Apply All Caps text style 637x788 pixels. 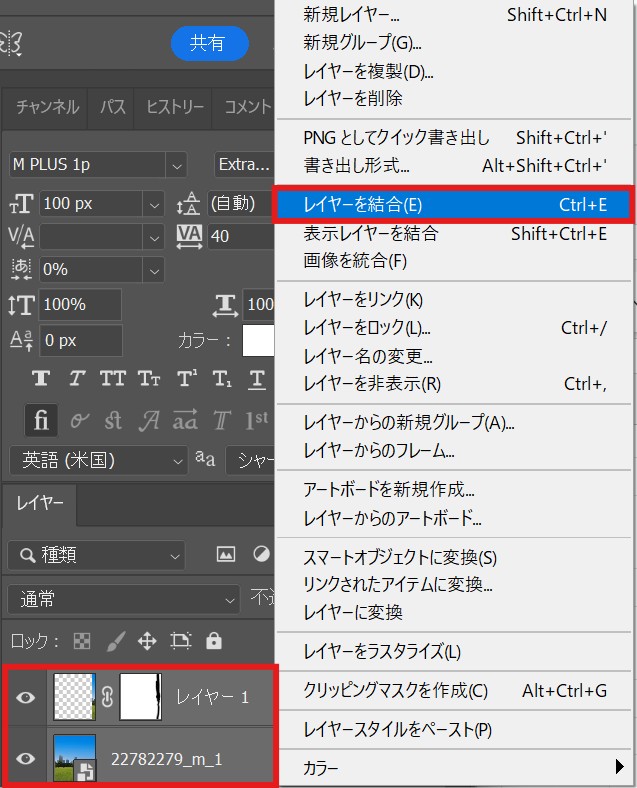click(x=112, y=378)
